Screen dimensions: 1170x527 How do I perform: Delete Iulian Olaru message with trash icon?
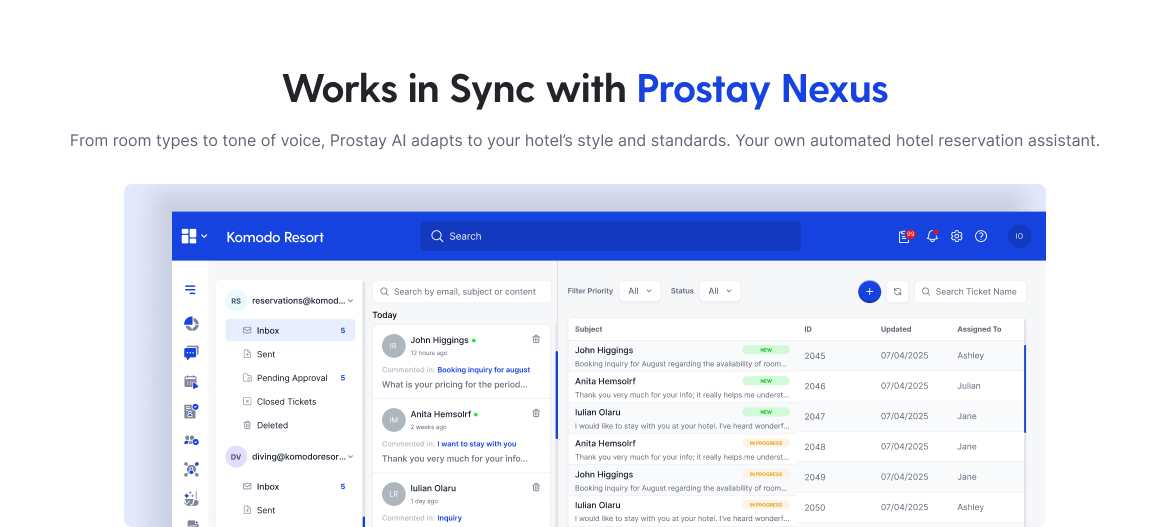(x=536, y=487)
